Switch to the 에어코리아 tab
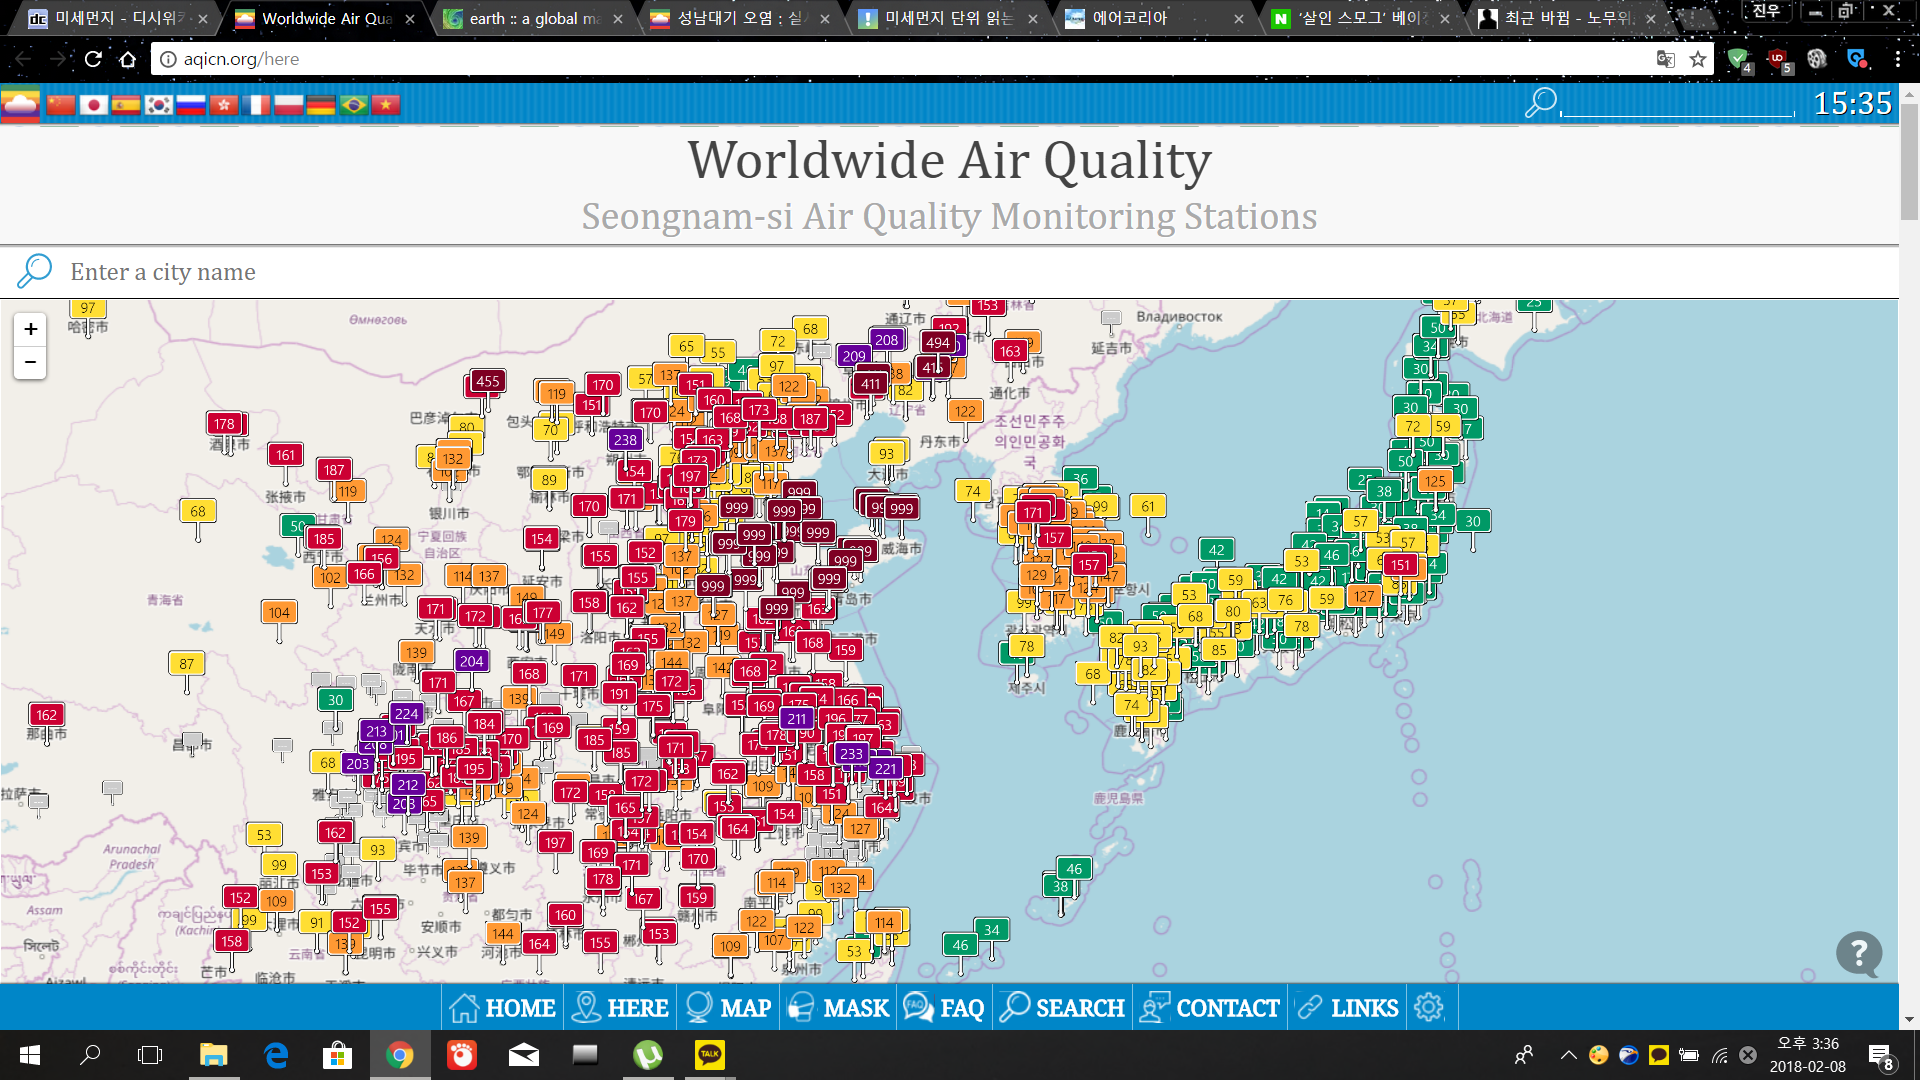 [1130, 18]
